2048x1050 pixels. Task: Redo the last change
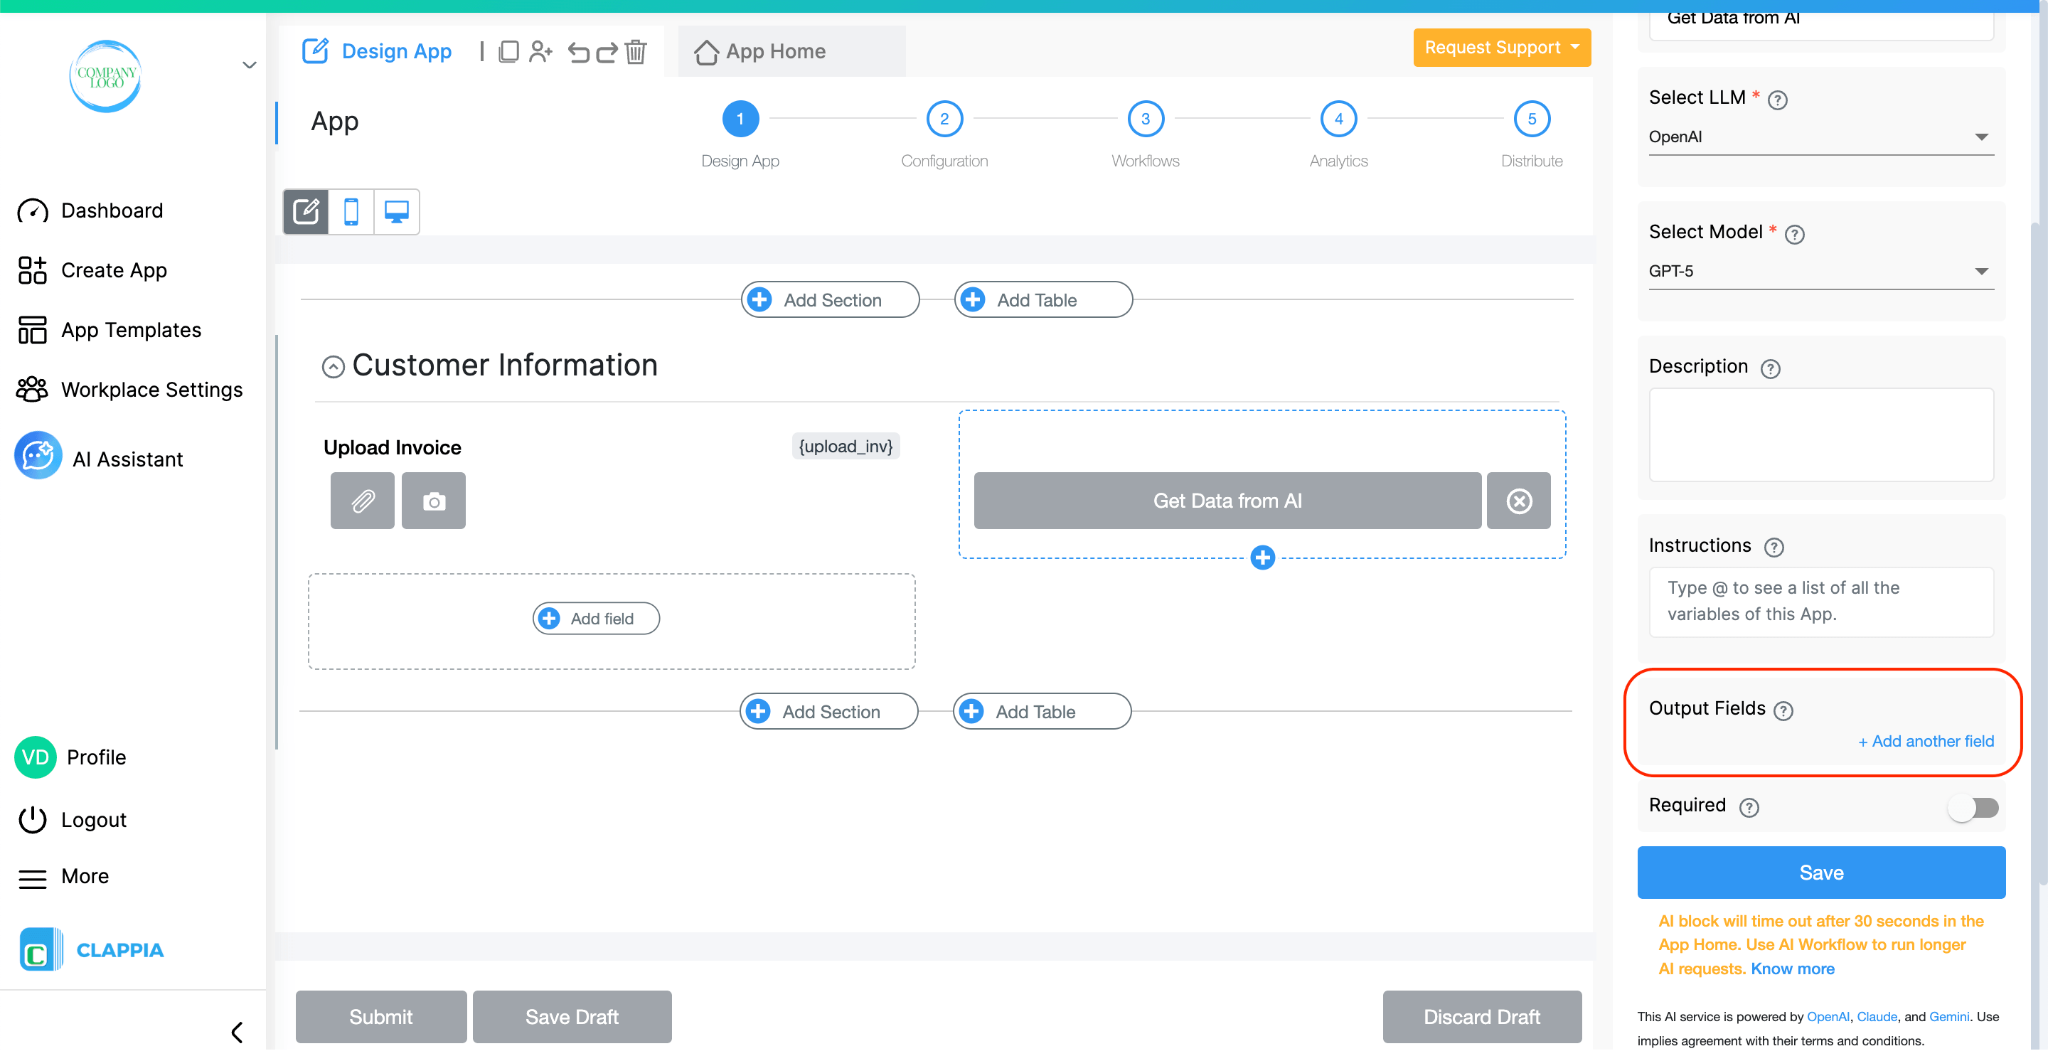pos(606,52)
